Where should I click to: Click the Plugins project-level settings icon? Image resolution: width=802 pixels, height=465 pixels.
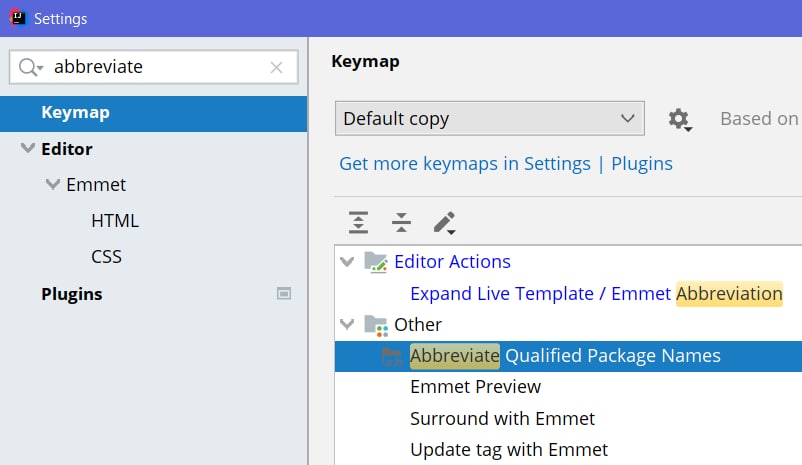pyautogui.click(x=284, y=294)
